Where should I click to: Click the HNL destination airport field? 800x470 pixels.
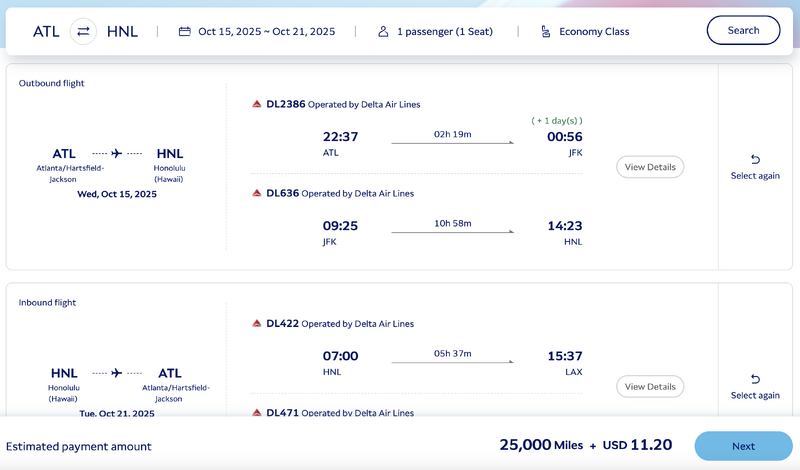(x=122, y=31)
